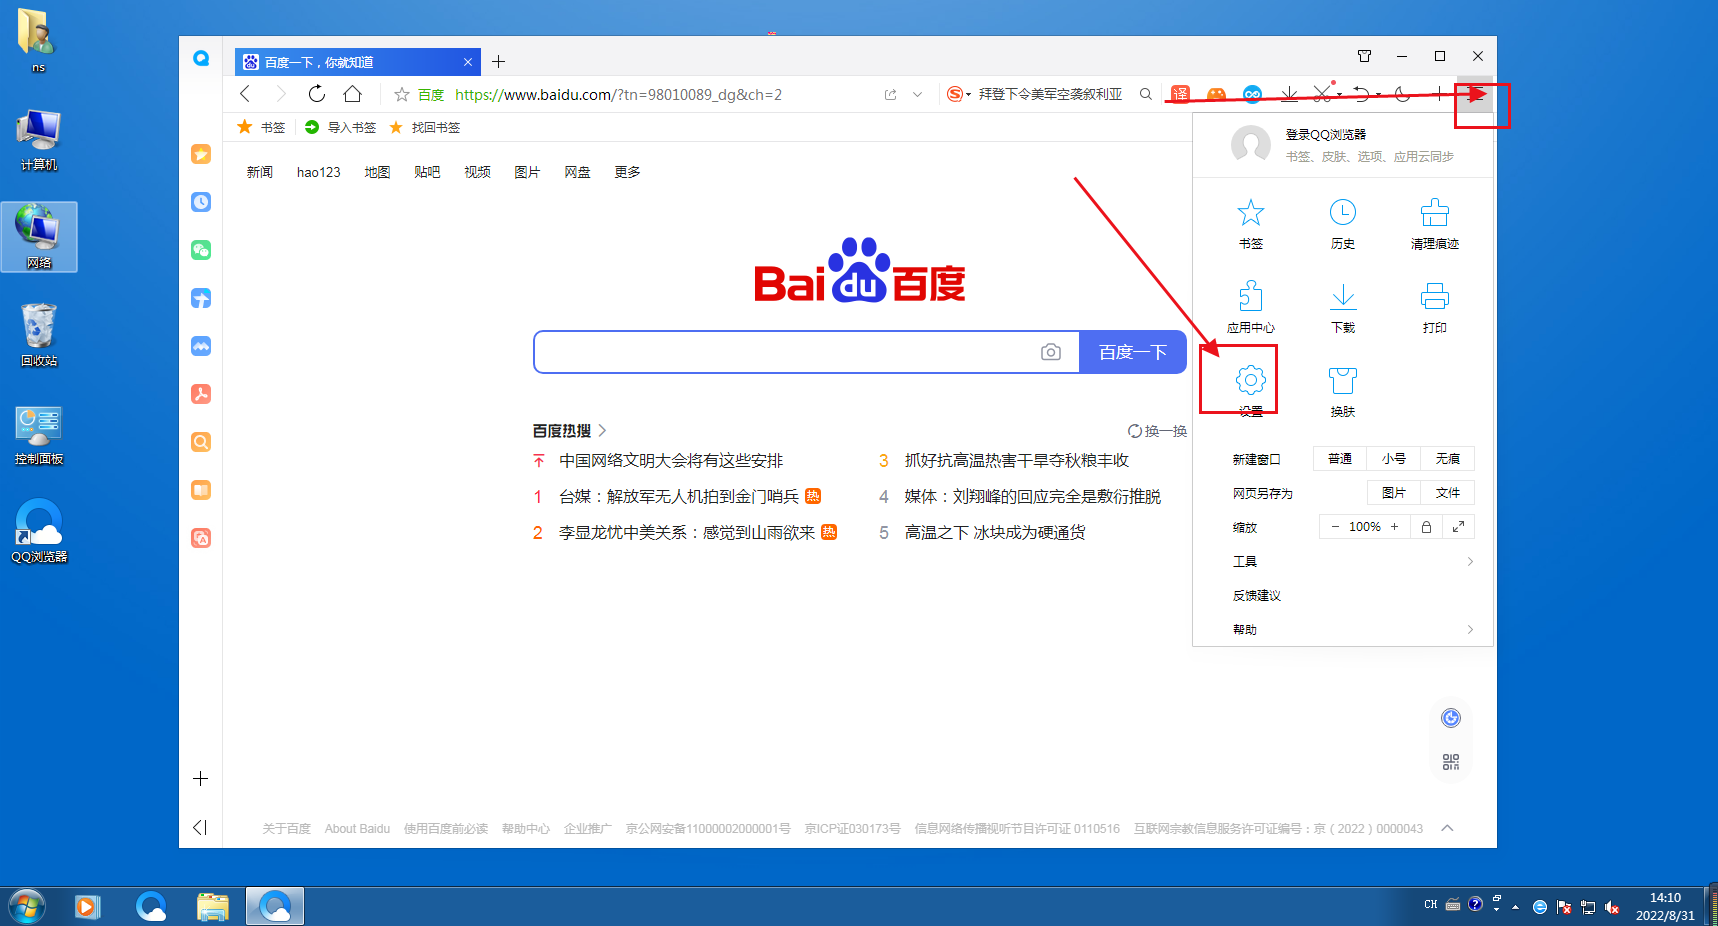
Task: Open the red translate sidebar icon
Action: coord(201,538)
